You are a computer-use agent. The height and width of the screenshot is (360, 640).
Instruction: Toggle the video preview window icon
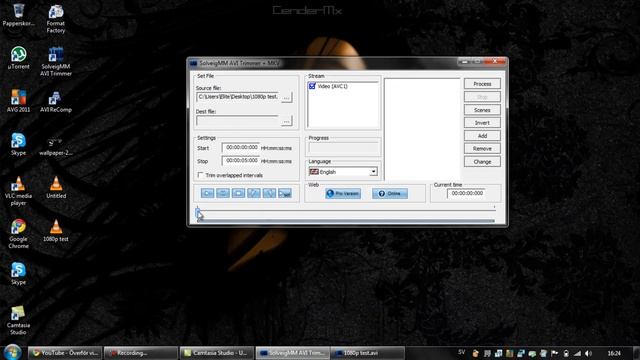coord(285,193)
